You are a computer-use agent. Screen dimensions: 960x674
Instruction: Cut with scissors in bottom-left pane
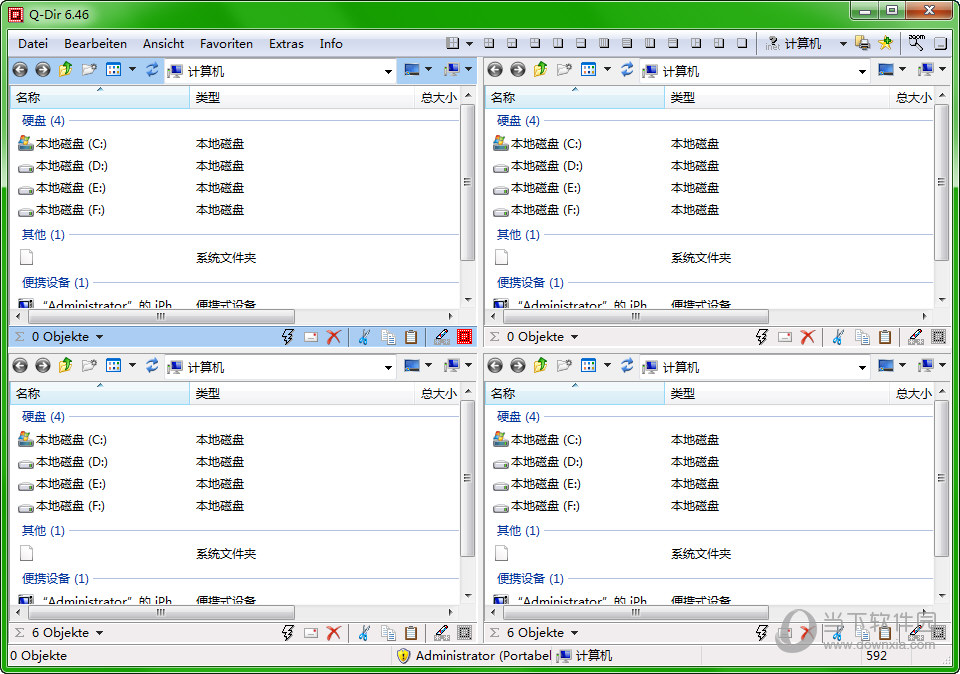364,632
